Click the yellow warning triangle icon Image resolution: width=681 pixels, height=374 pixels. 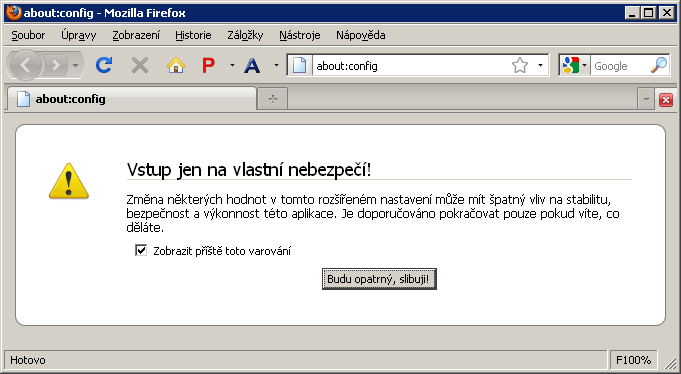point(69,182)
